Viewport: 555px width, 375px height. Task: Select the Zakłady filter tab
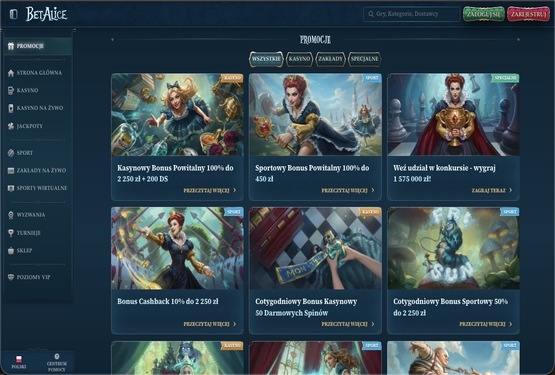click(x=330, y=59)
